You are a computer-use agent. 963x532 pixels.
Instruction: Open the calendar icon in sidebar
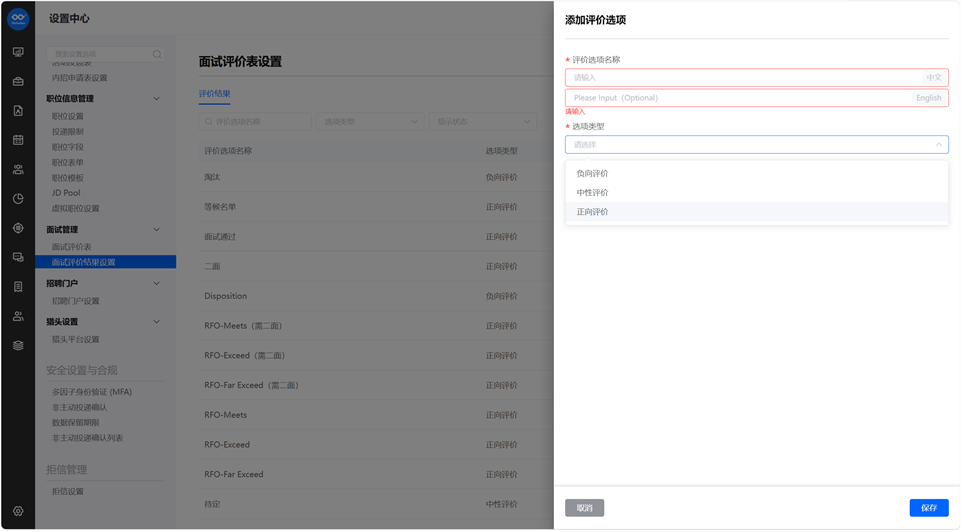coord(18,140)
